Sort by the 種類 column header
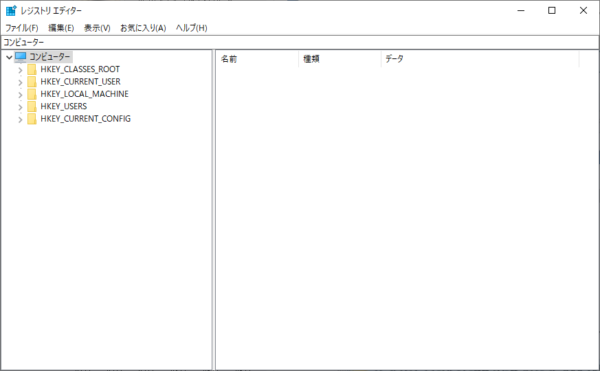 (x=340, y=59)
